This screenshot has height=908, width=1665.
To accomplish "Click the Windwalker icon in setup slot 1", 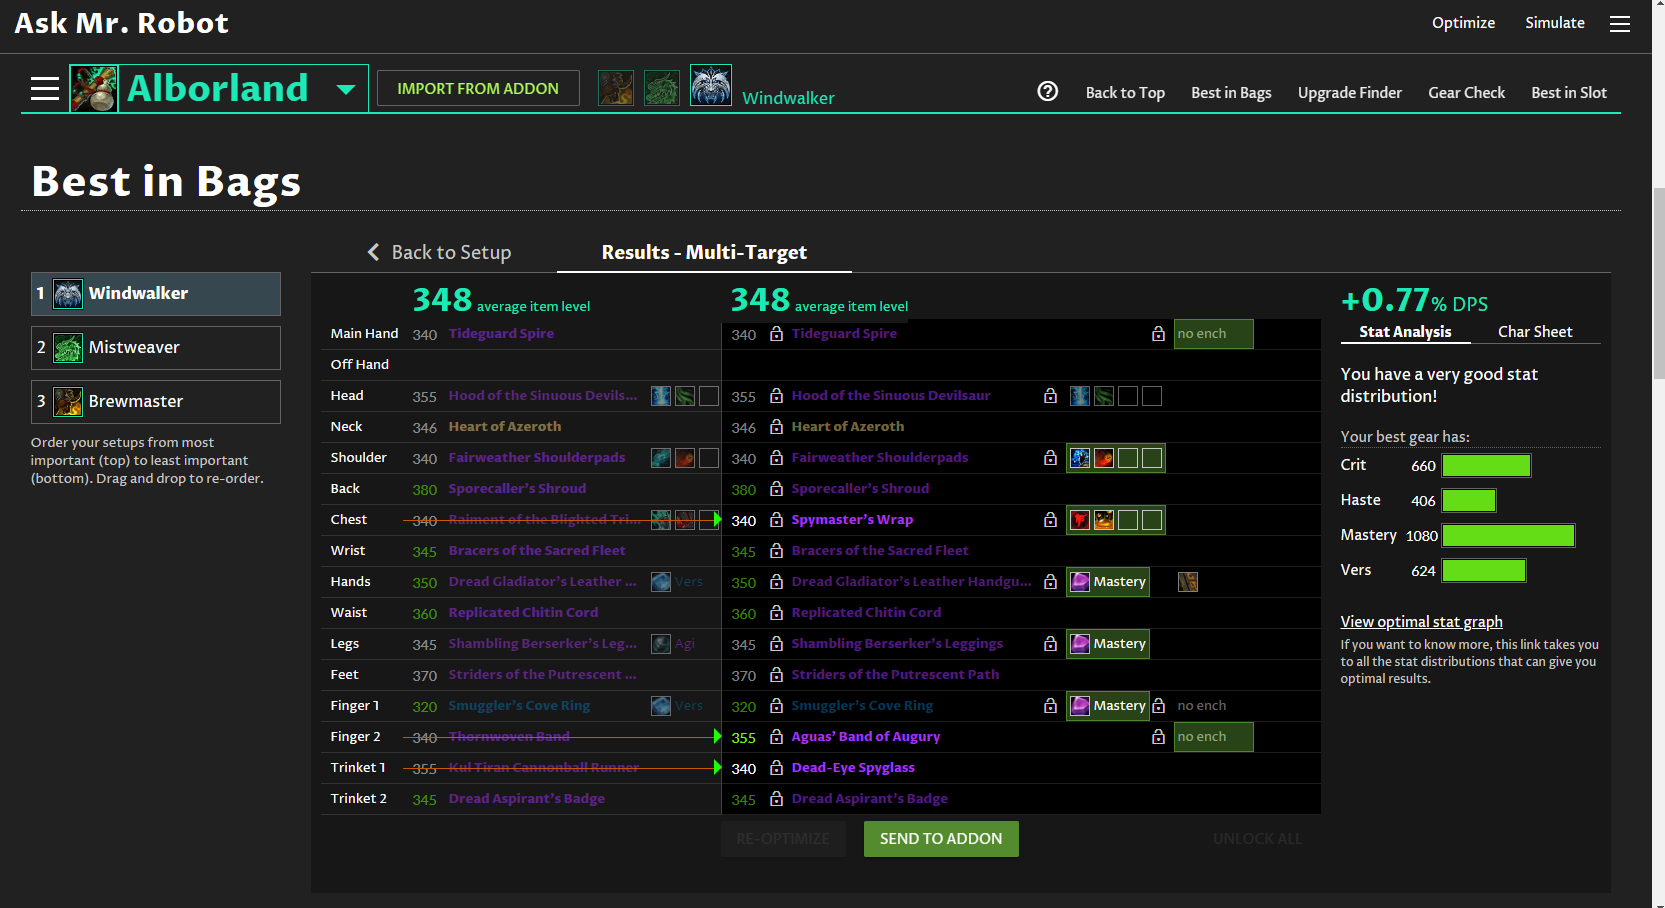I will [x=68, y=294].
